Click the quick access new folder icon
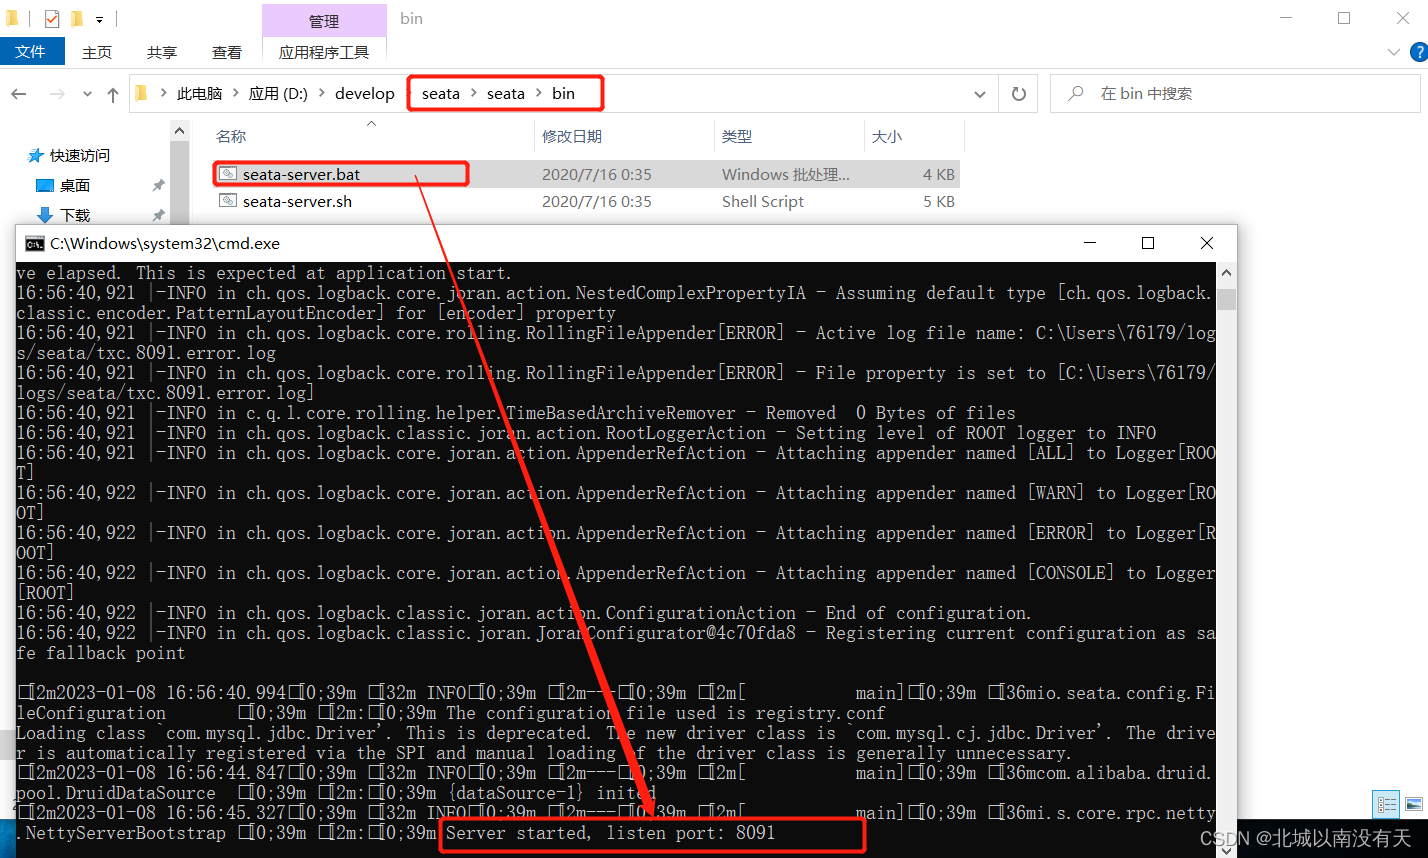This screenshot has width=1428, height=858. point(77,18)
